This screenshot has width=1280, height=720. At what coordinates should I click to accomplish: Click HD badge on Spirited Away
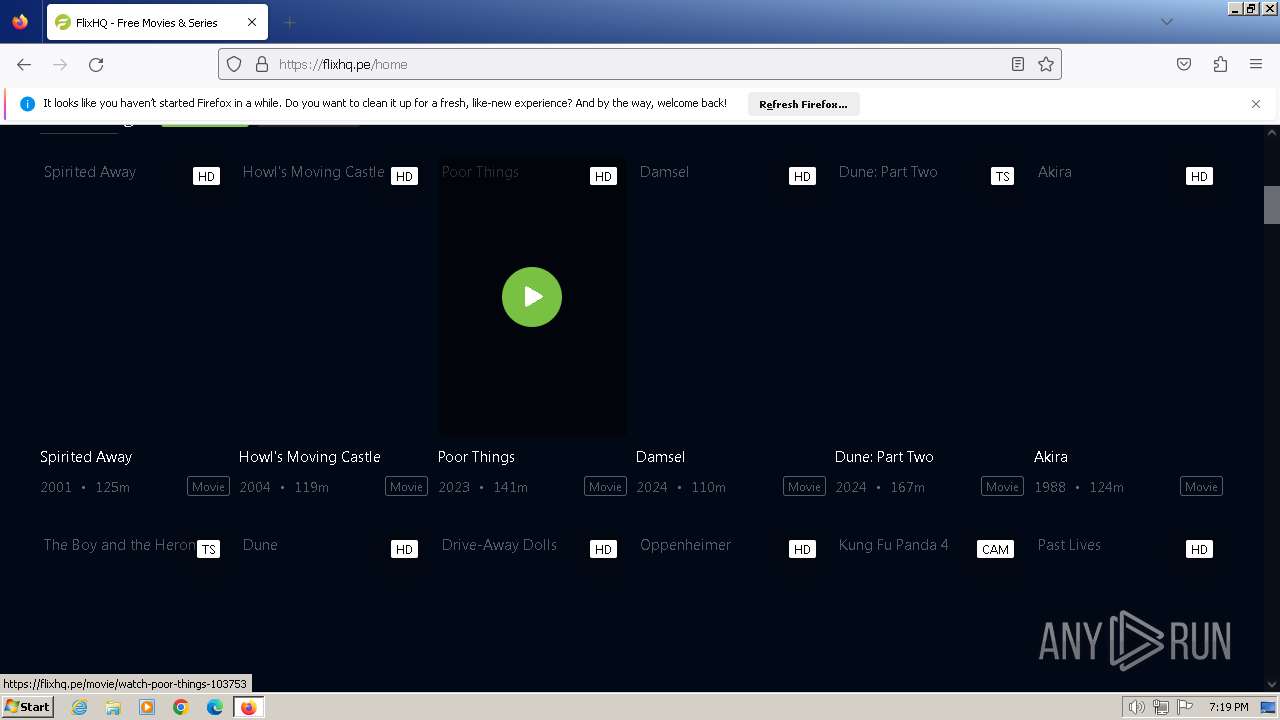206,176
